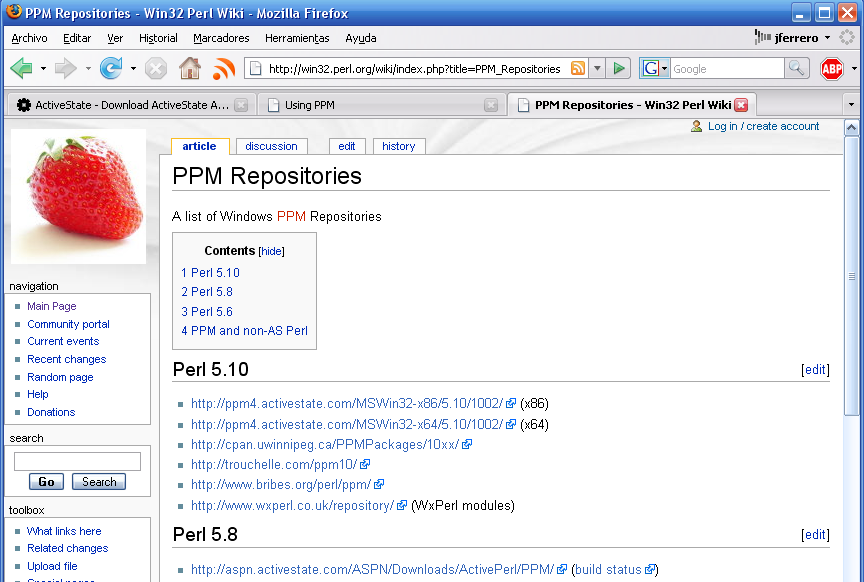Close the PPM Repositories tab

(741, 105)
